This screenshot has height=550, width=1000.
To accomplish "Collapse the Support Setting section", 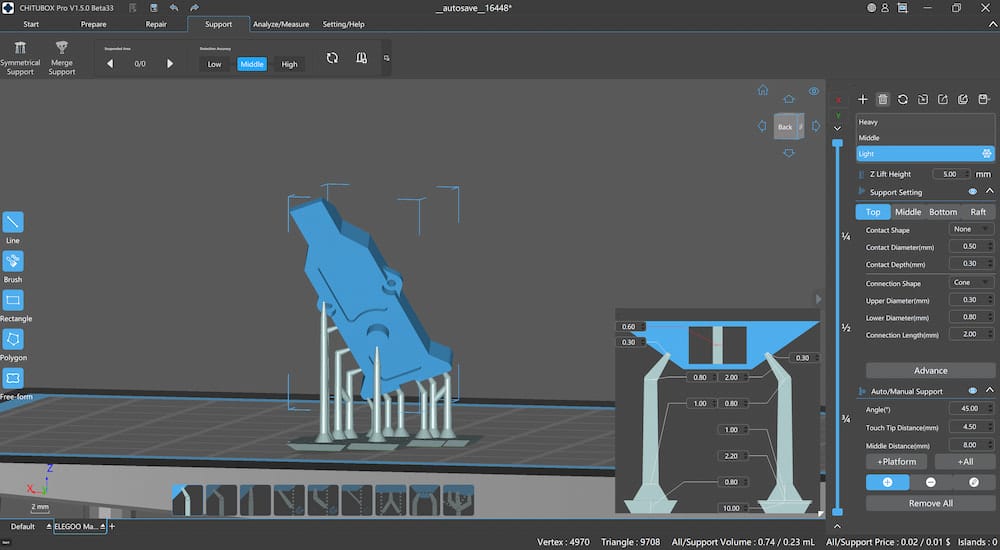I will click(989, 191).
